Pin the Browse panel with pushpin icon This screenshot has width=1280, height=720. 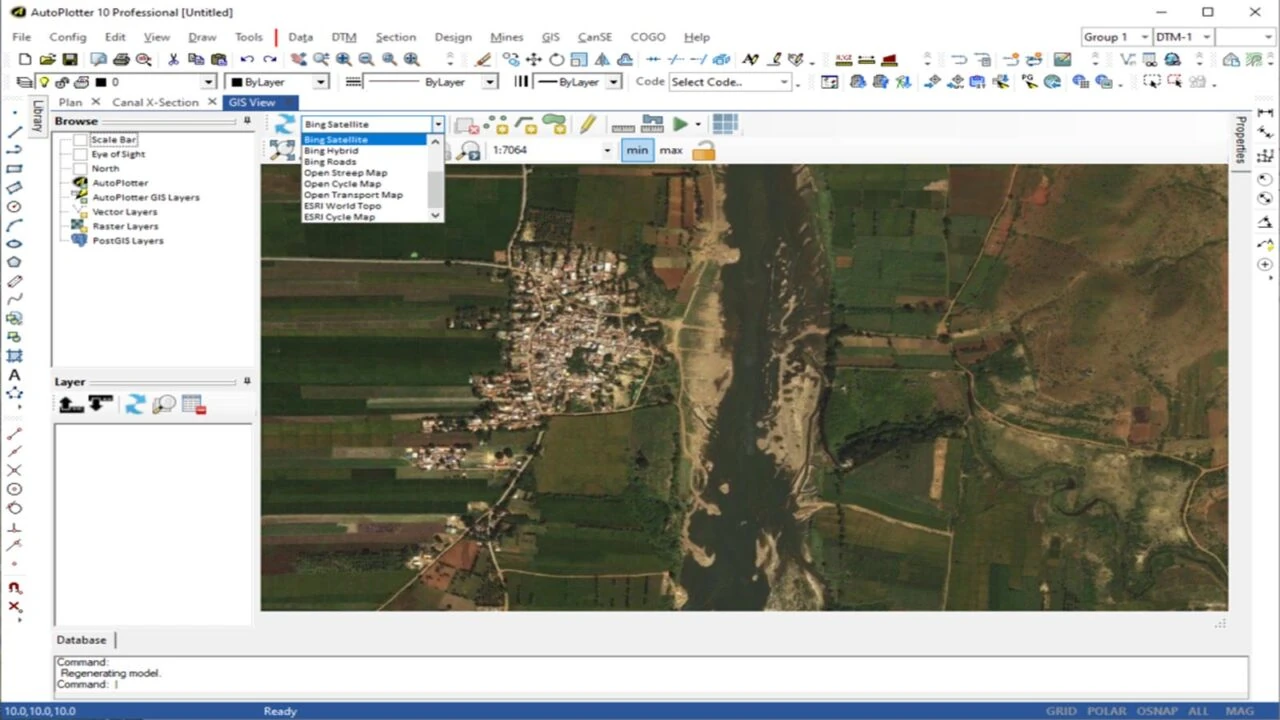click(x=247, y=121)
